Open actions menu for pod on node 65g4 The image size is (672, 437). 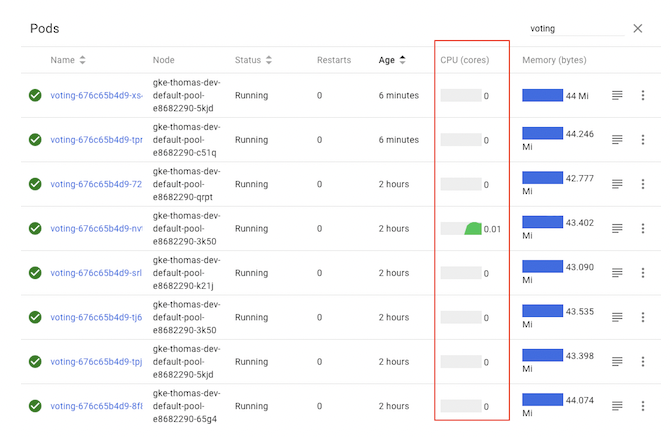coord(643,406)
